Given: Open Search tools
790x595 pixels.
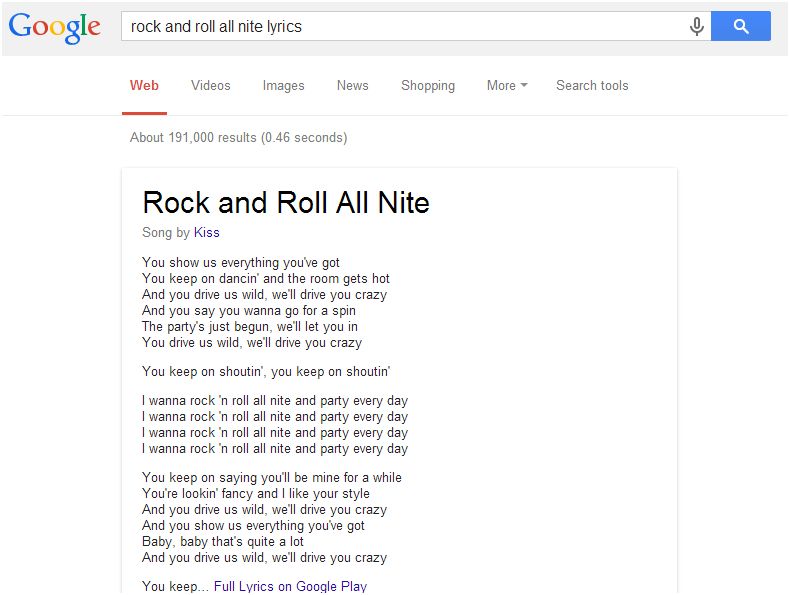Looking at the screenshot, I should [x=592, y=86].
